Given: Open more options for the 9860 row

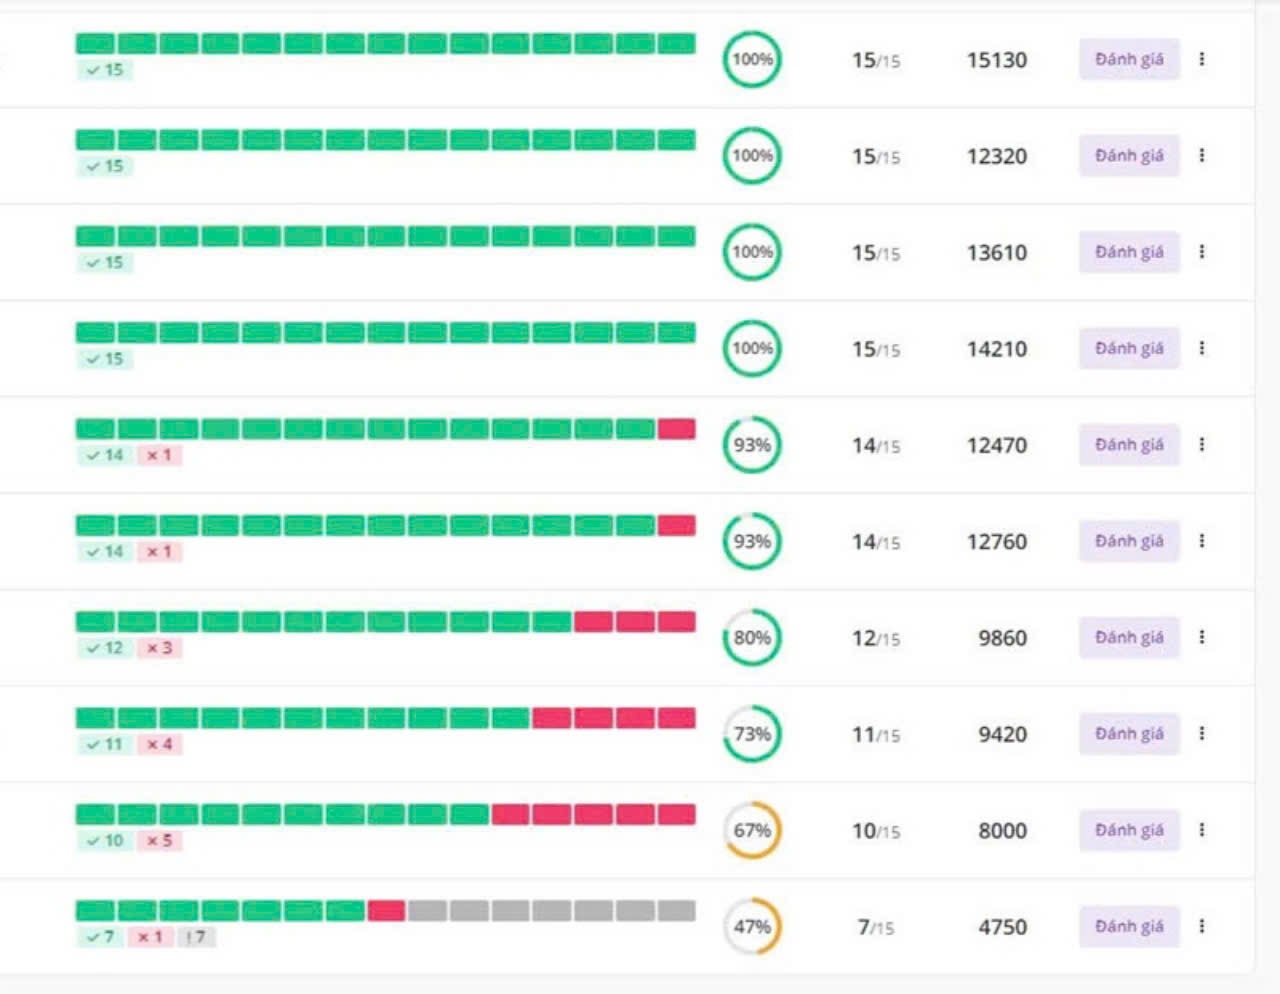Looking at the screenshot, I should pyautogui.click(x=1201, y=637).
